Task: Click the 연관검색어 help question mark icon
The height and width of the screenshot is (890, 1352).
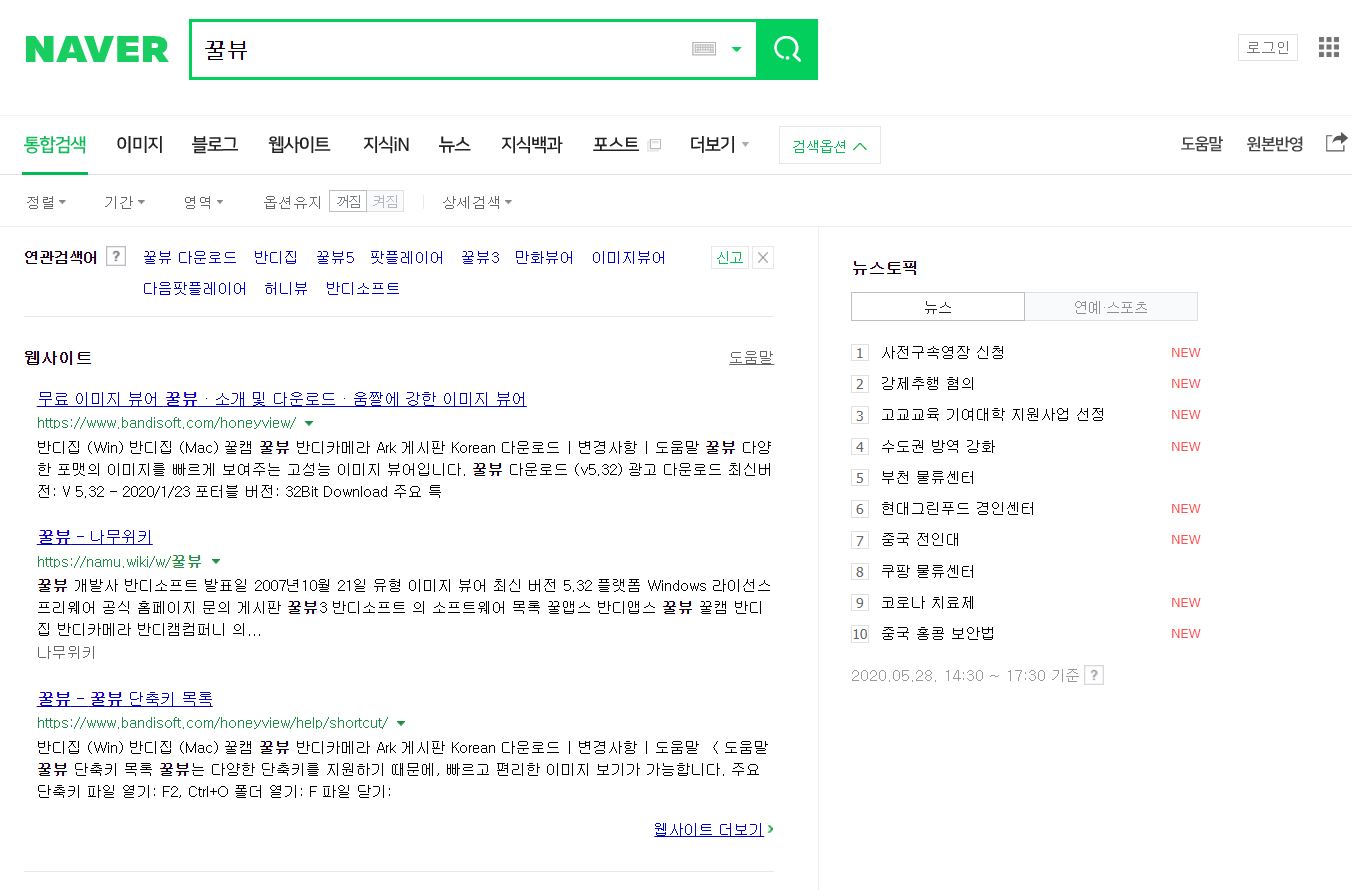Action: tap(116, 257)
